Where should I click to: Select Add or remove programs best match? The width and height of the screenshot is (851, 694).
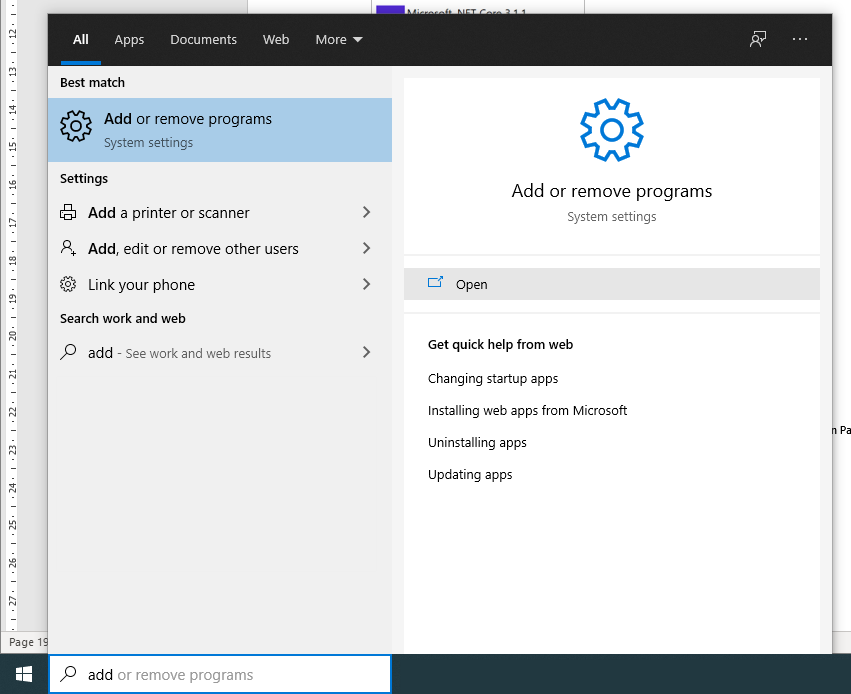[x=220, y=130]
